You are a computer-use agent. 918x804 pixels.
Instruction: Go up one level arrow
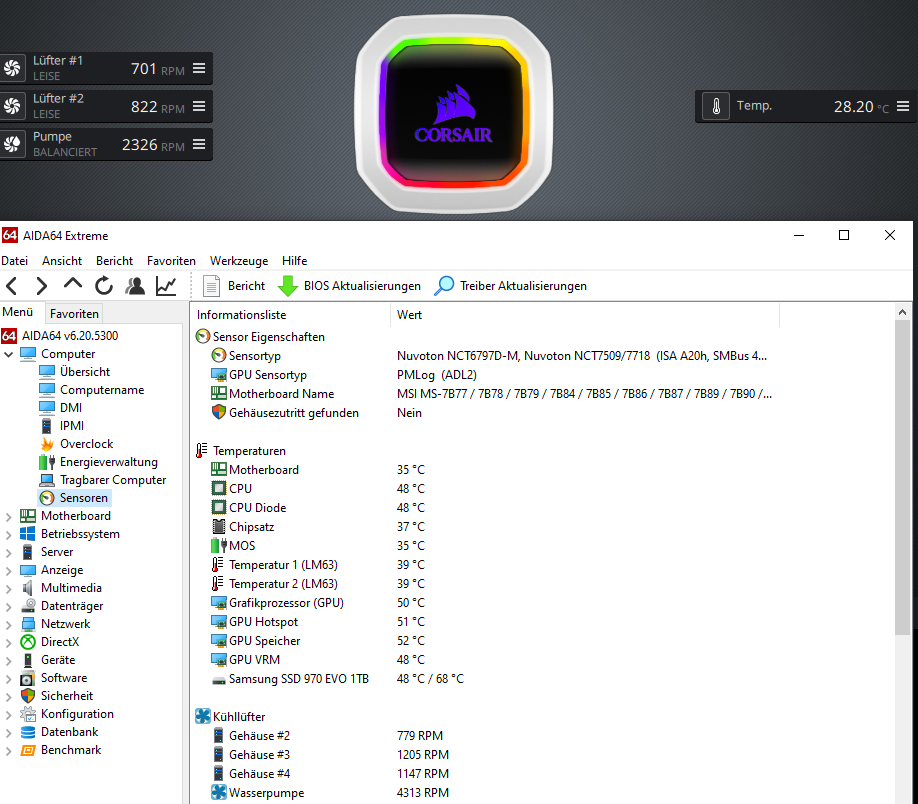point(73,285)
